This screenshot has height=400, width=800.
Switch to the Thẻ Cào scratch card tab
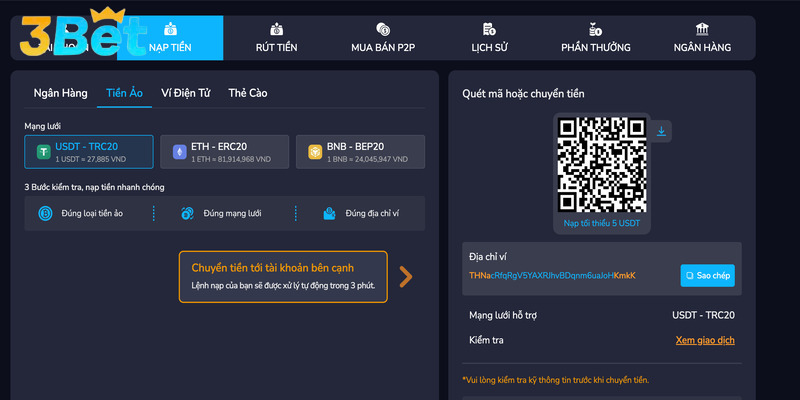248,93
